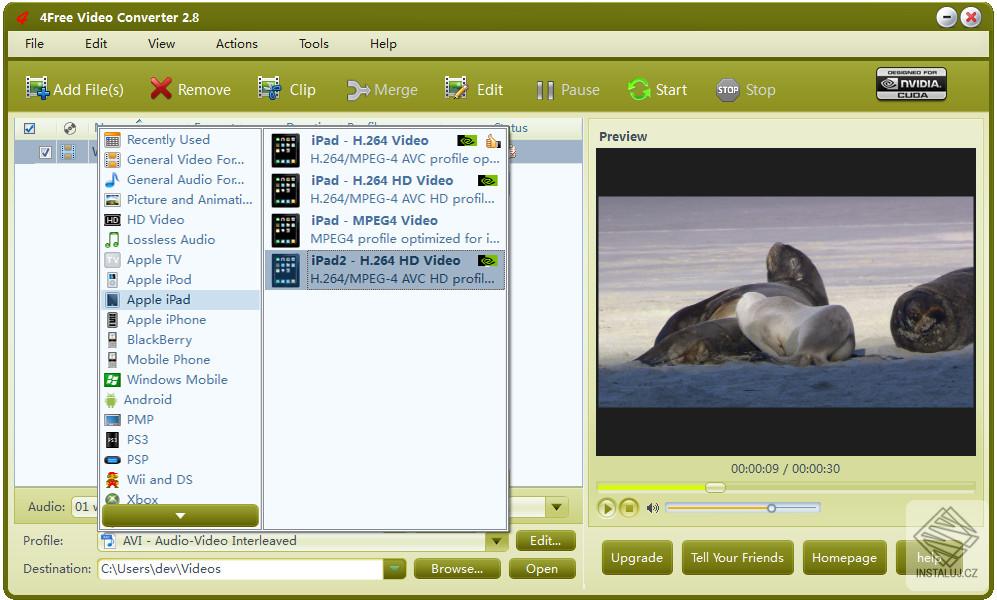Viewport: 997px width, 600px height.
Task: Click the Remove toolbar icon
Action: (x=159, y=89)
